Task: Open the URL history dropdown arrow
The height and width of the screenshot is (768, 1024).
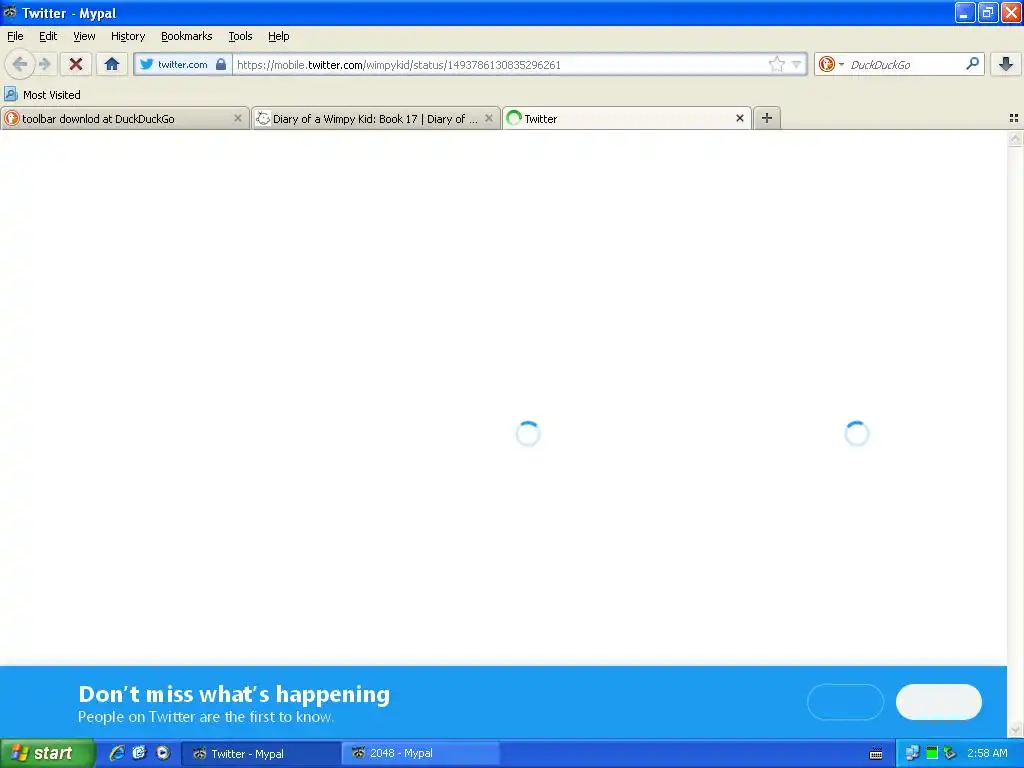Action: pyautogui.click(x=796, y=64)
